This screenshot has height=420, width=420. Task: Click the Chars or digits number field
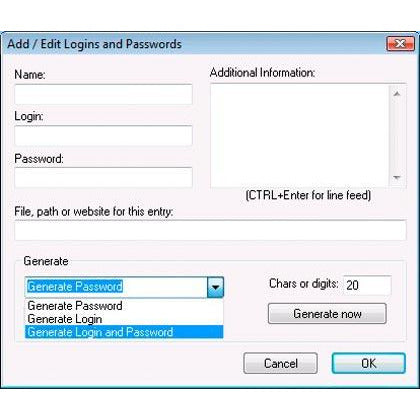pyautogui.click(x=367, y=285)
